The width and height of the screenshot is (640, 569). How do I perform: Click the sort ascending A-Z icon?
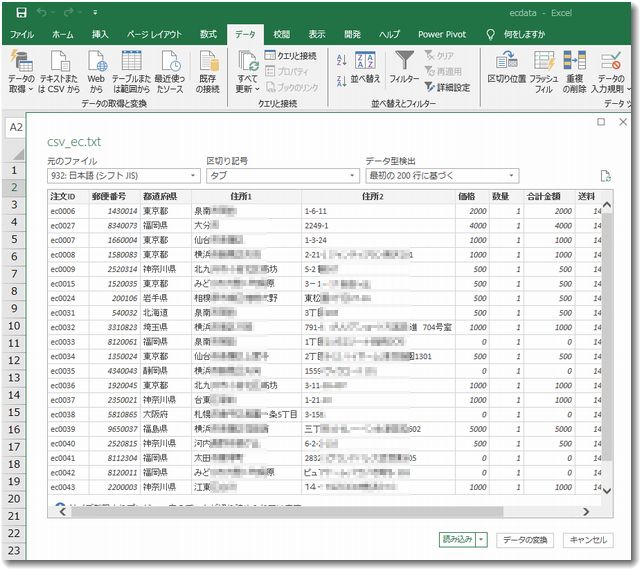342,60
